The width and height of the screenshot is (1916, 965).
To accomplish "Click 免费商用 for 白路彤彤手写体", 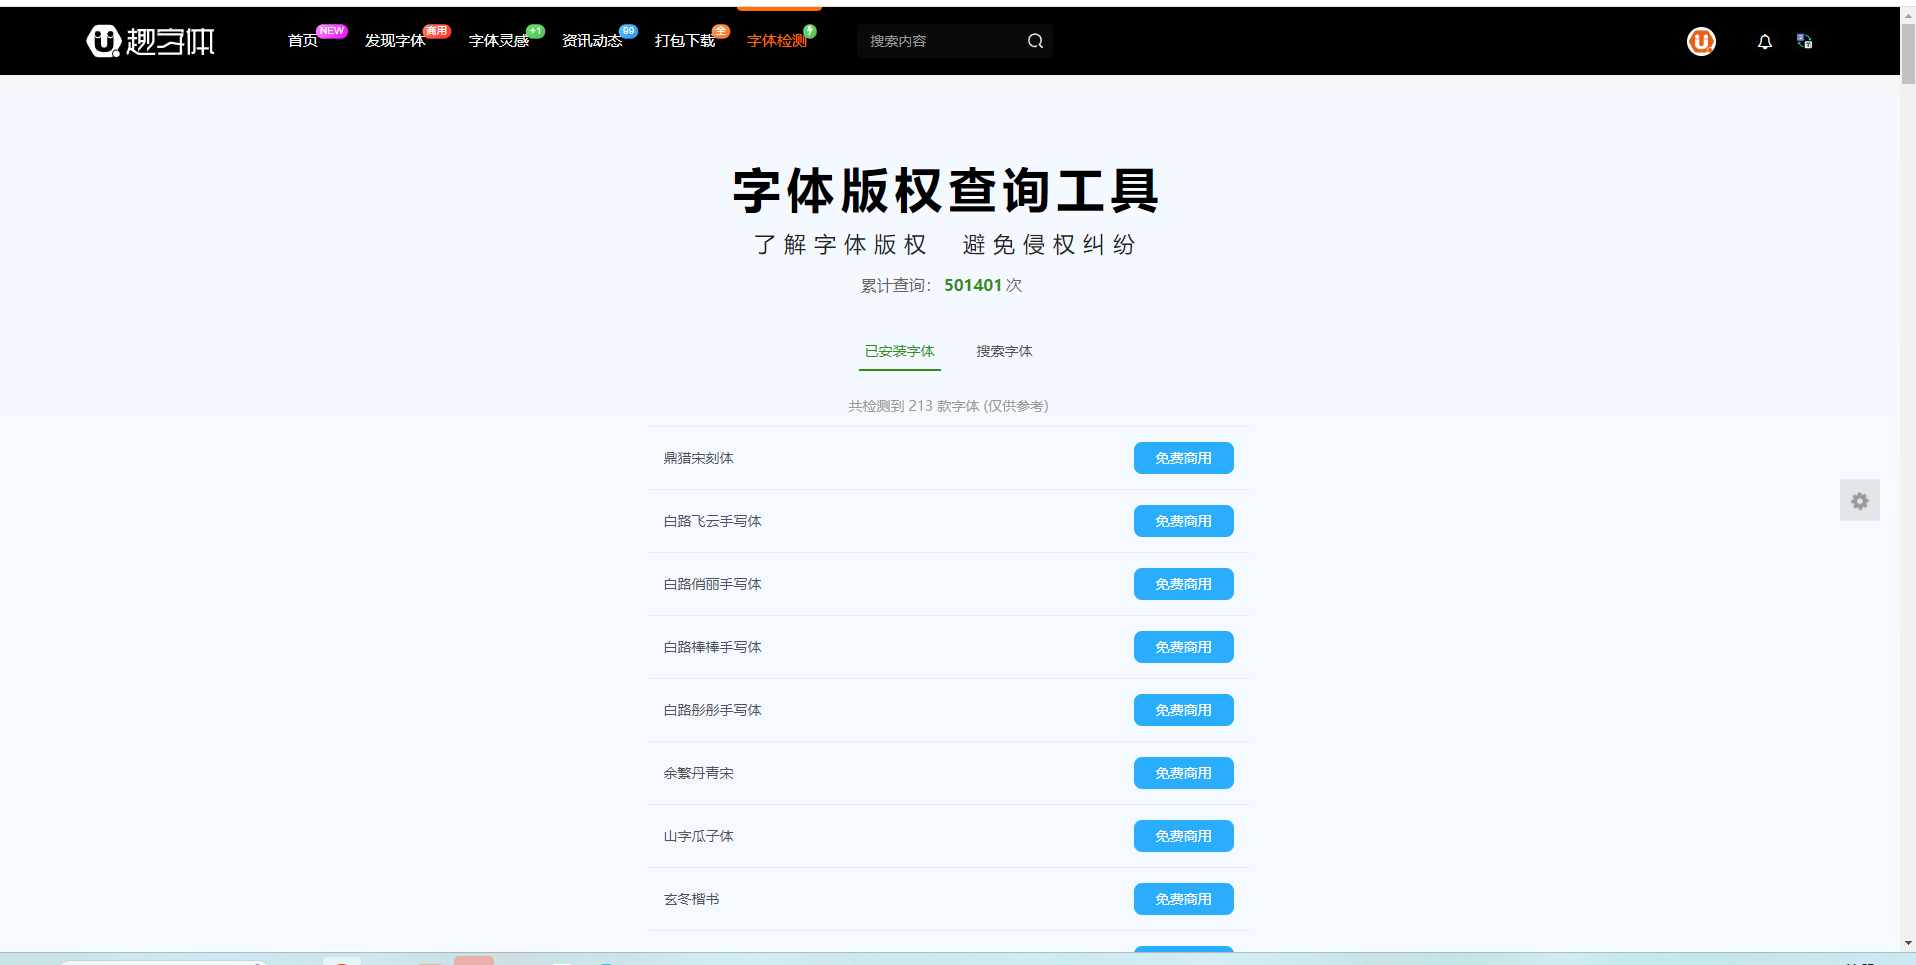I will point(1184,710).
